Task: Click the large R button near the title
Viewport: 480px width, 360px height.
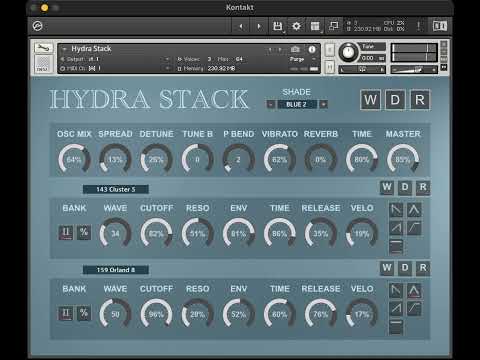Action: pyautogui.click(x=420, y=100)
